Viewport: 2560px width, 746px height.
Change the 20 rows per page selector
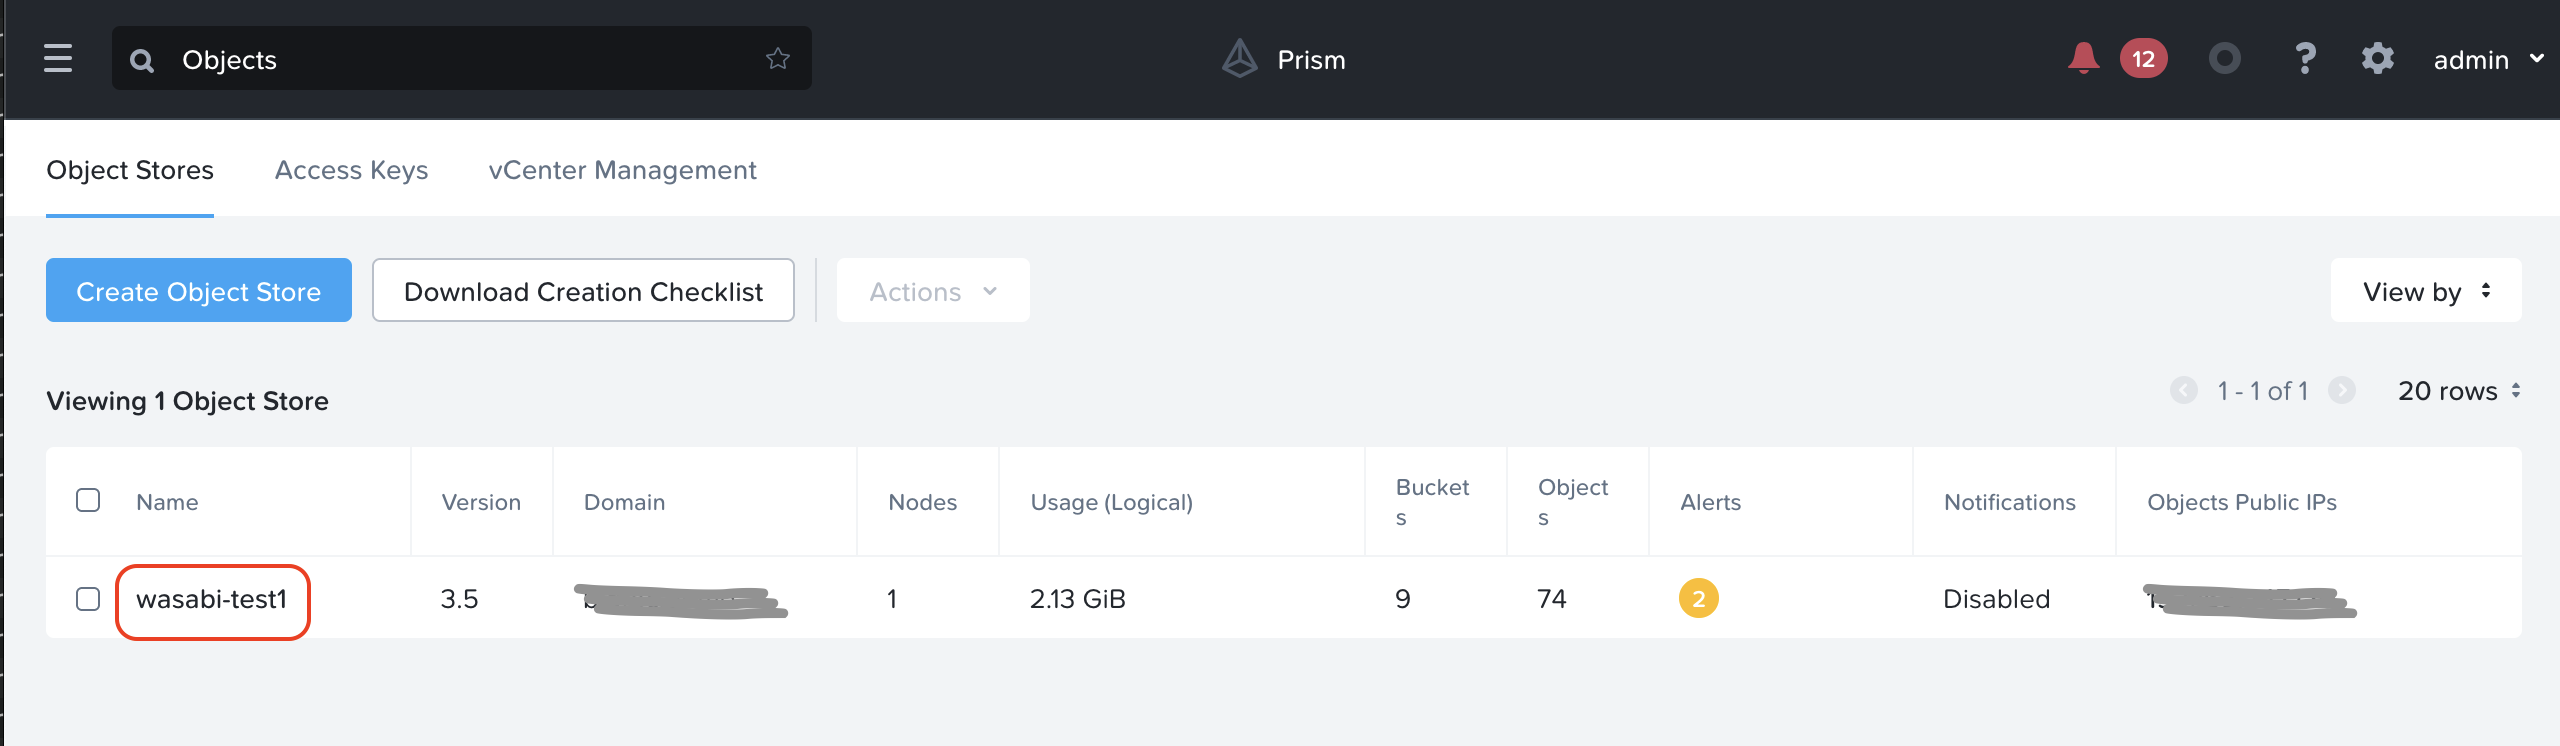click(x=2459, y=391)
